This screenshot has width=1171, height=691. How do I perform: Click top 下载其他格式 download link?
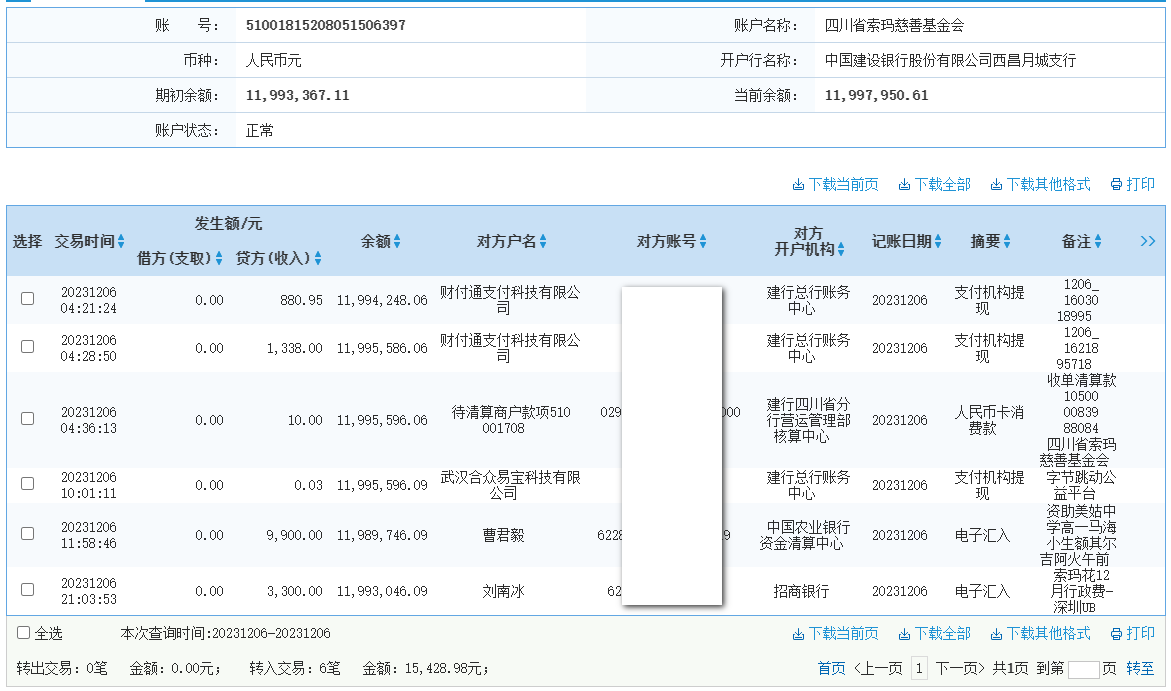click(x=1040, y=185)
